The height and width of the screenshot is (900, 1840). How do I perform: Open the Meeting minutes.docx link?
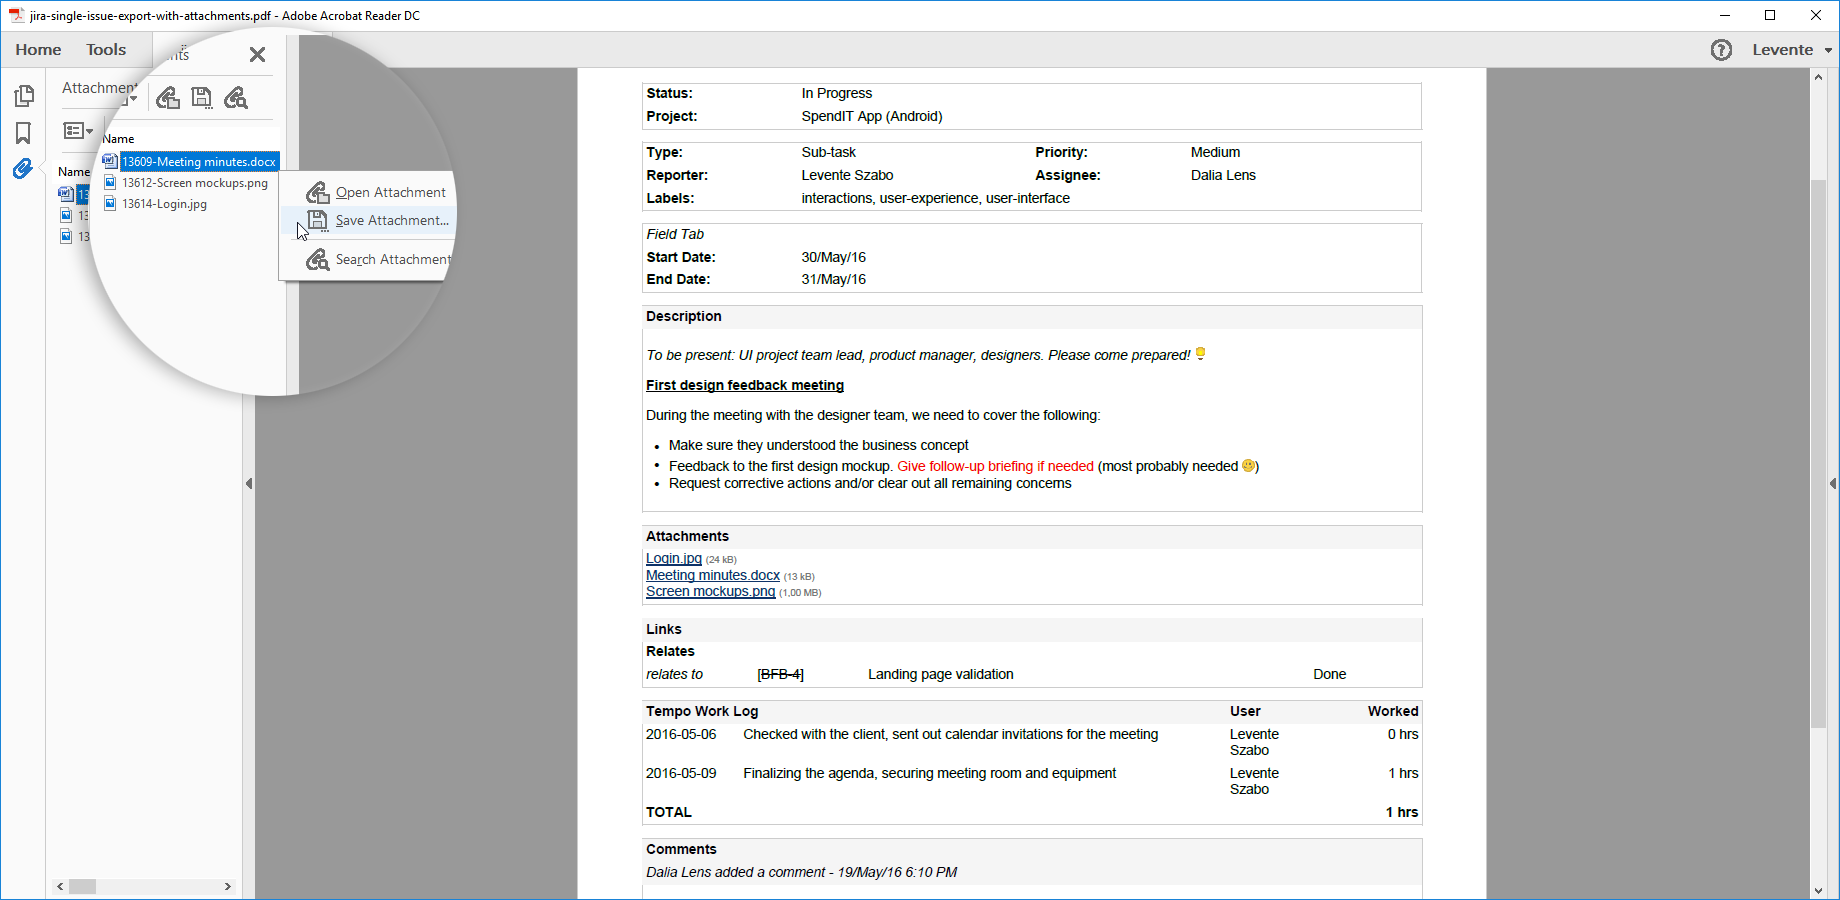point(712,575)
